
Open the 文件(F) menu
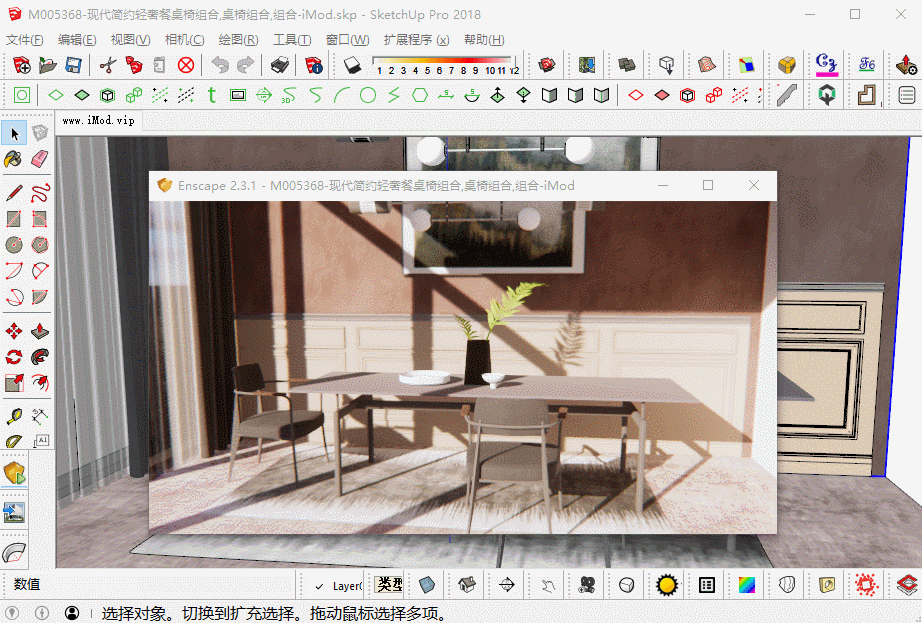pyautogui.click(x=25, y=40)
